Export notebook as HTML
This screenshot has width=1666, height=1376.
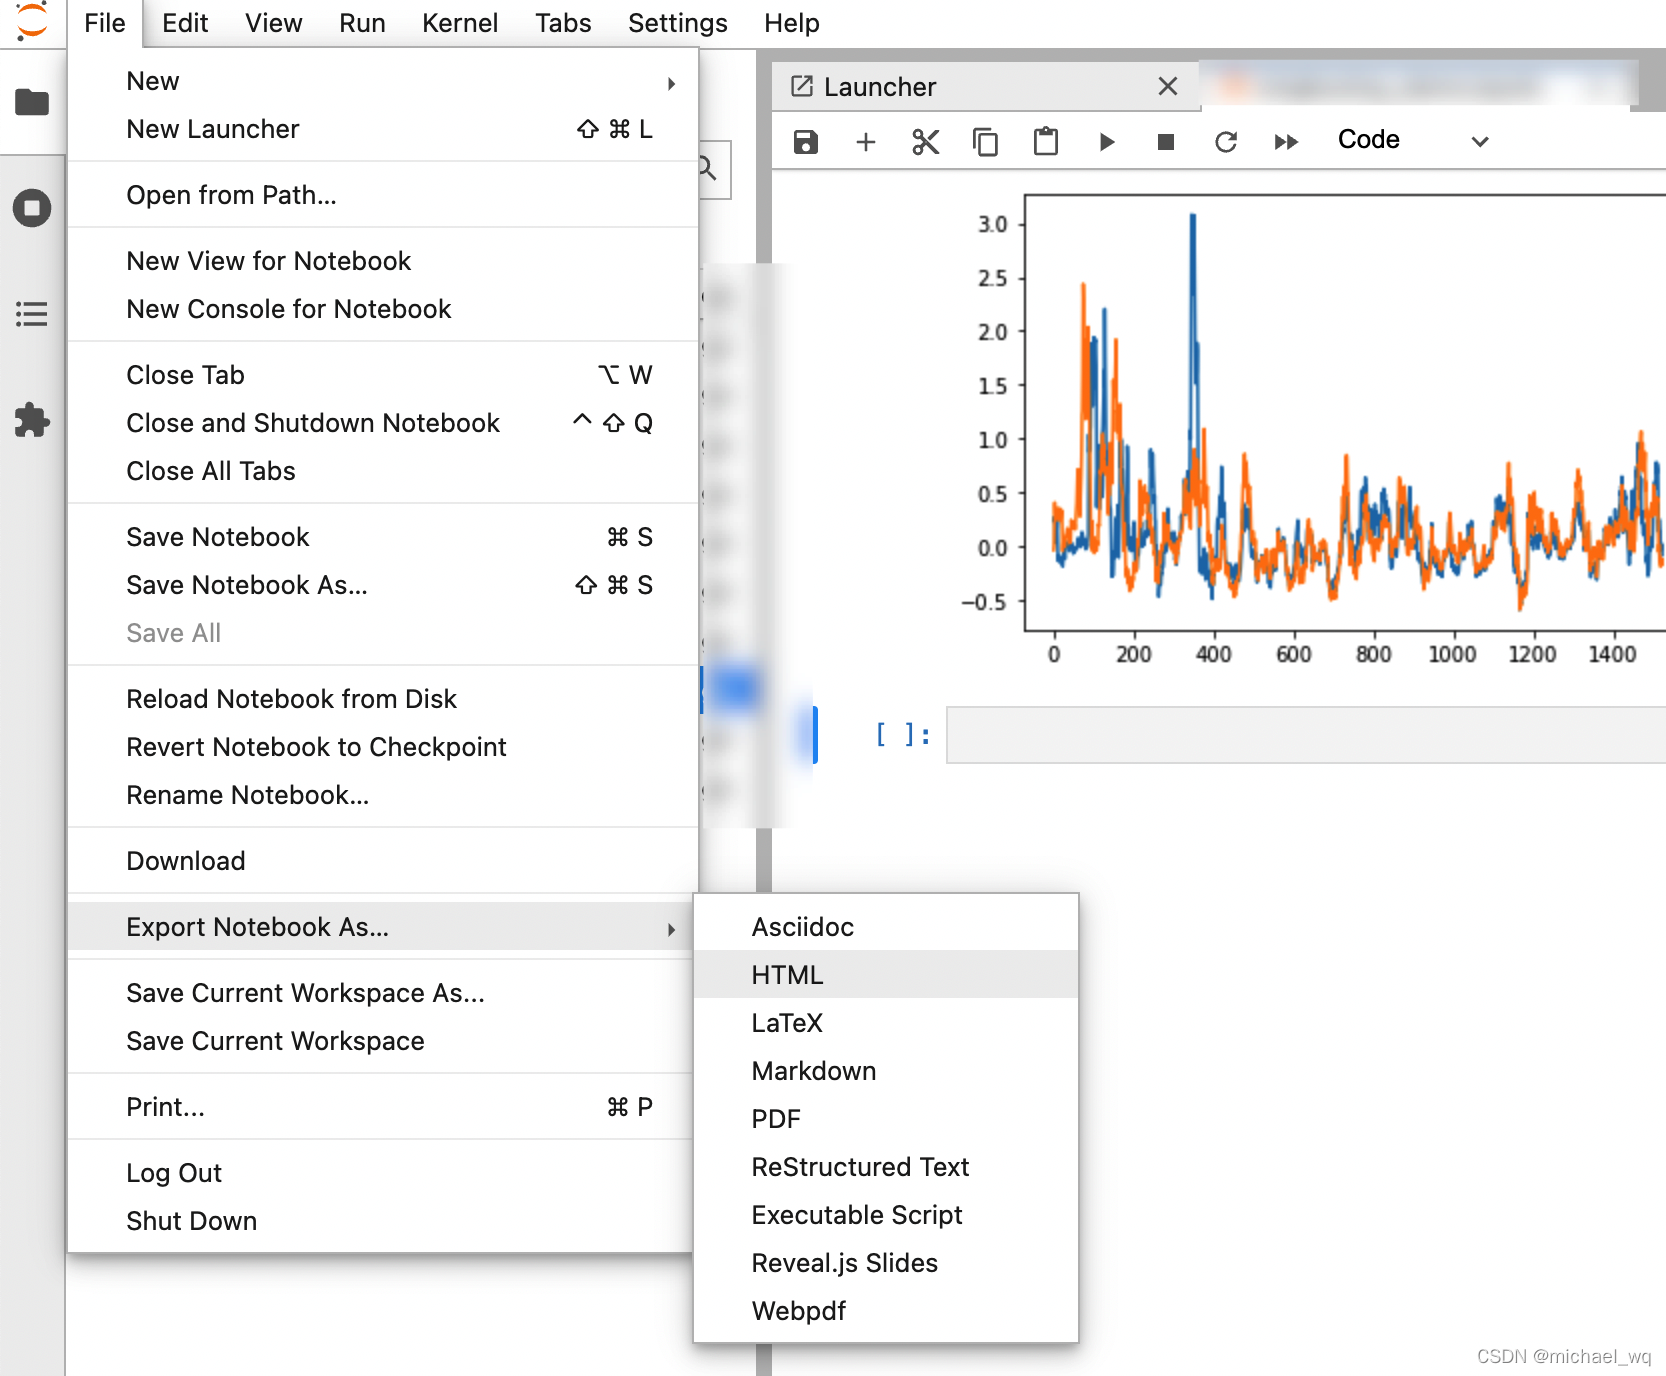coord(886,975)
